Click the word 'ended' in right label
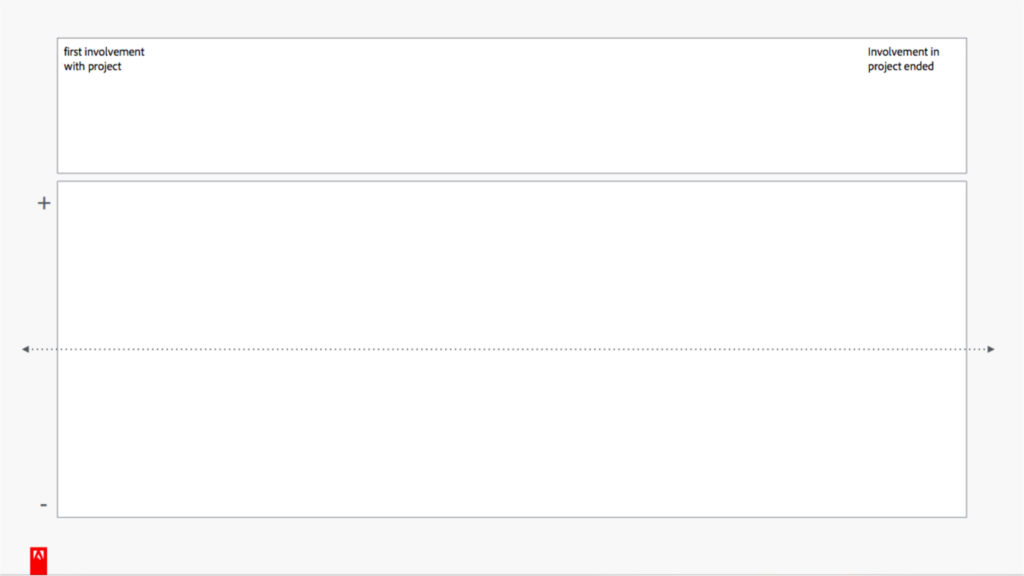Viewport: 1024px width, 576px height. pos(919,67)
